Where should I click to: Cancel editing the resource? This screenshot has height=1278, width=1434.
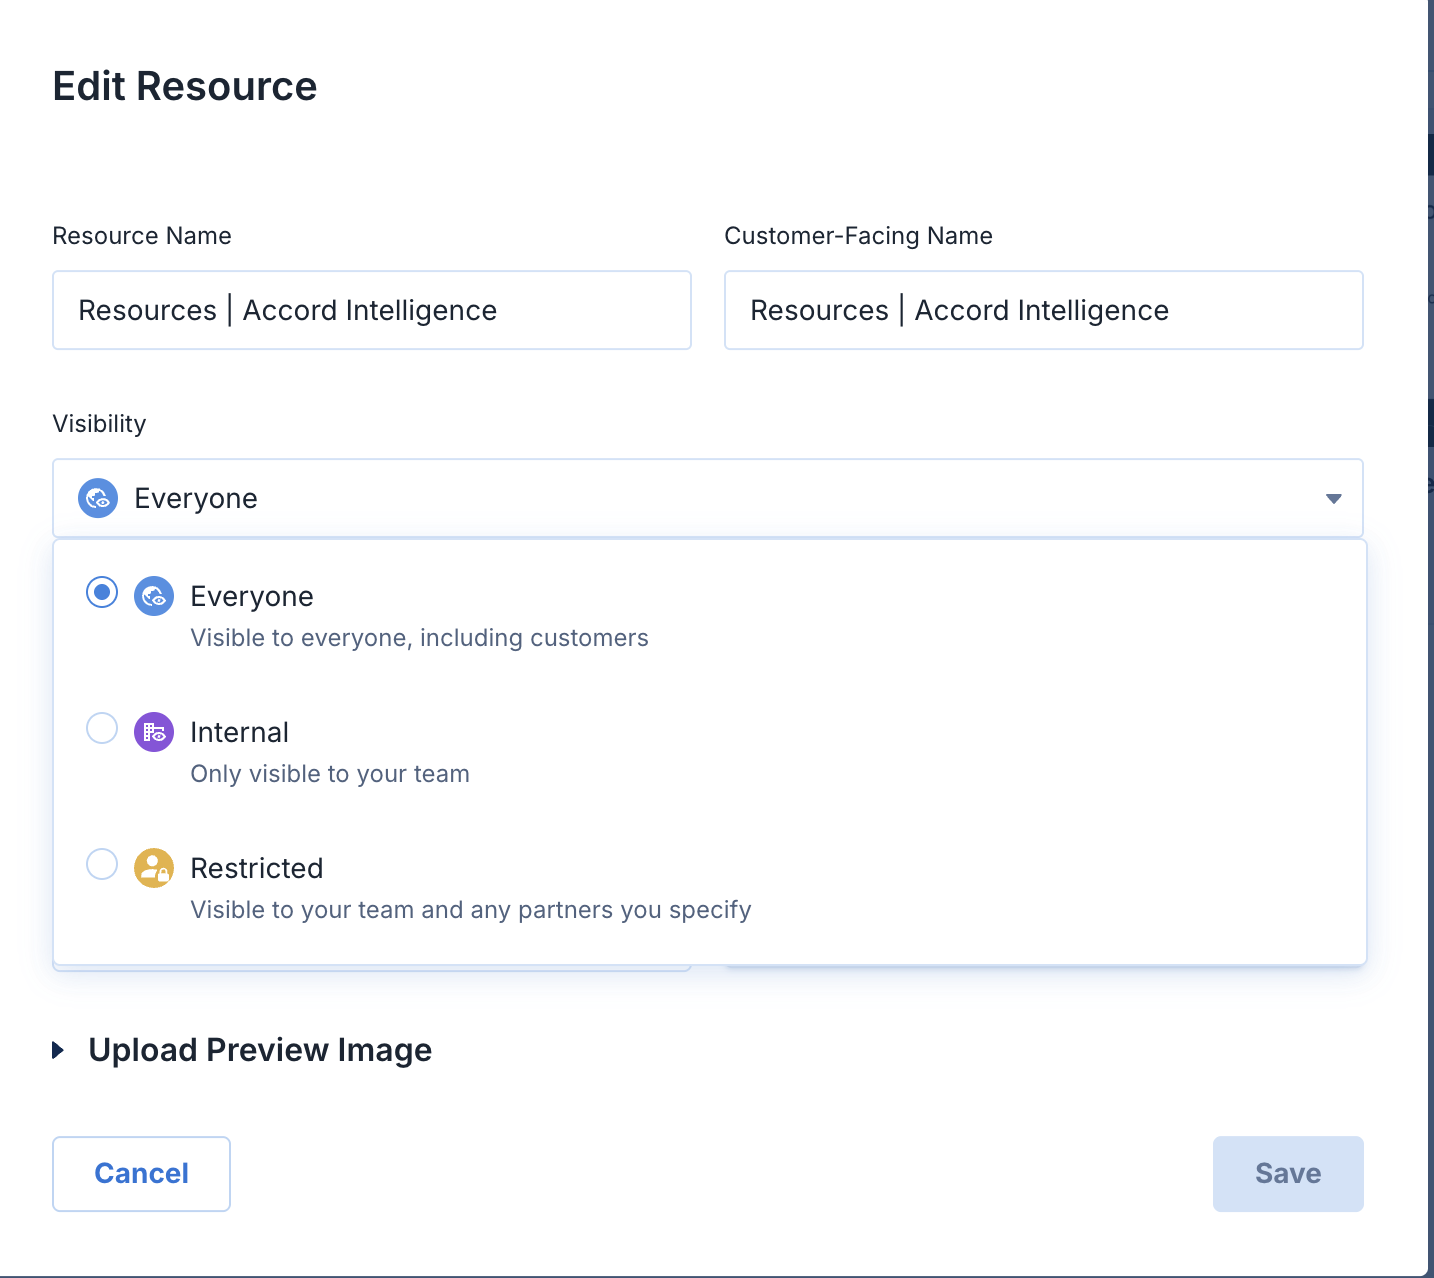click(x=141, y=1174)
